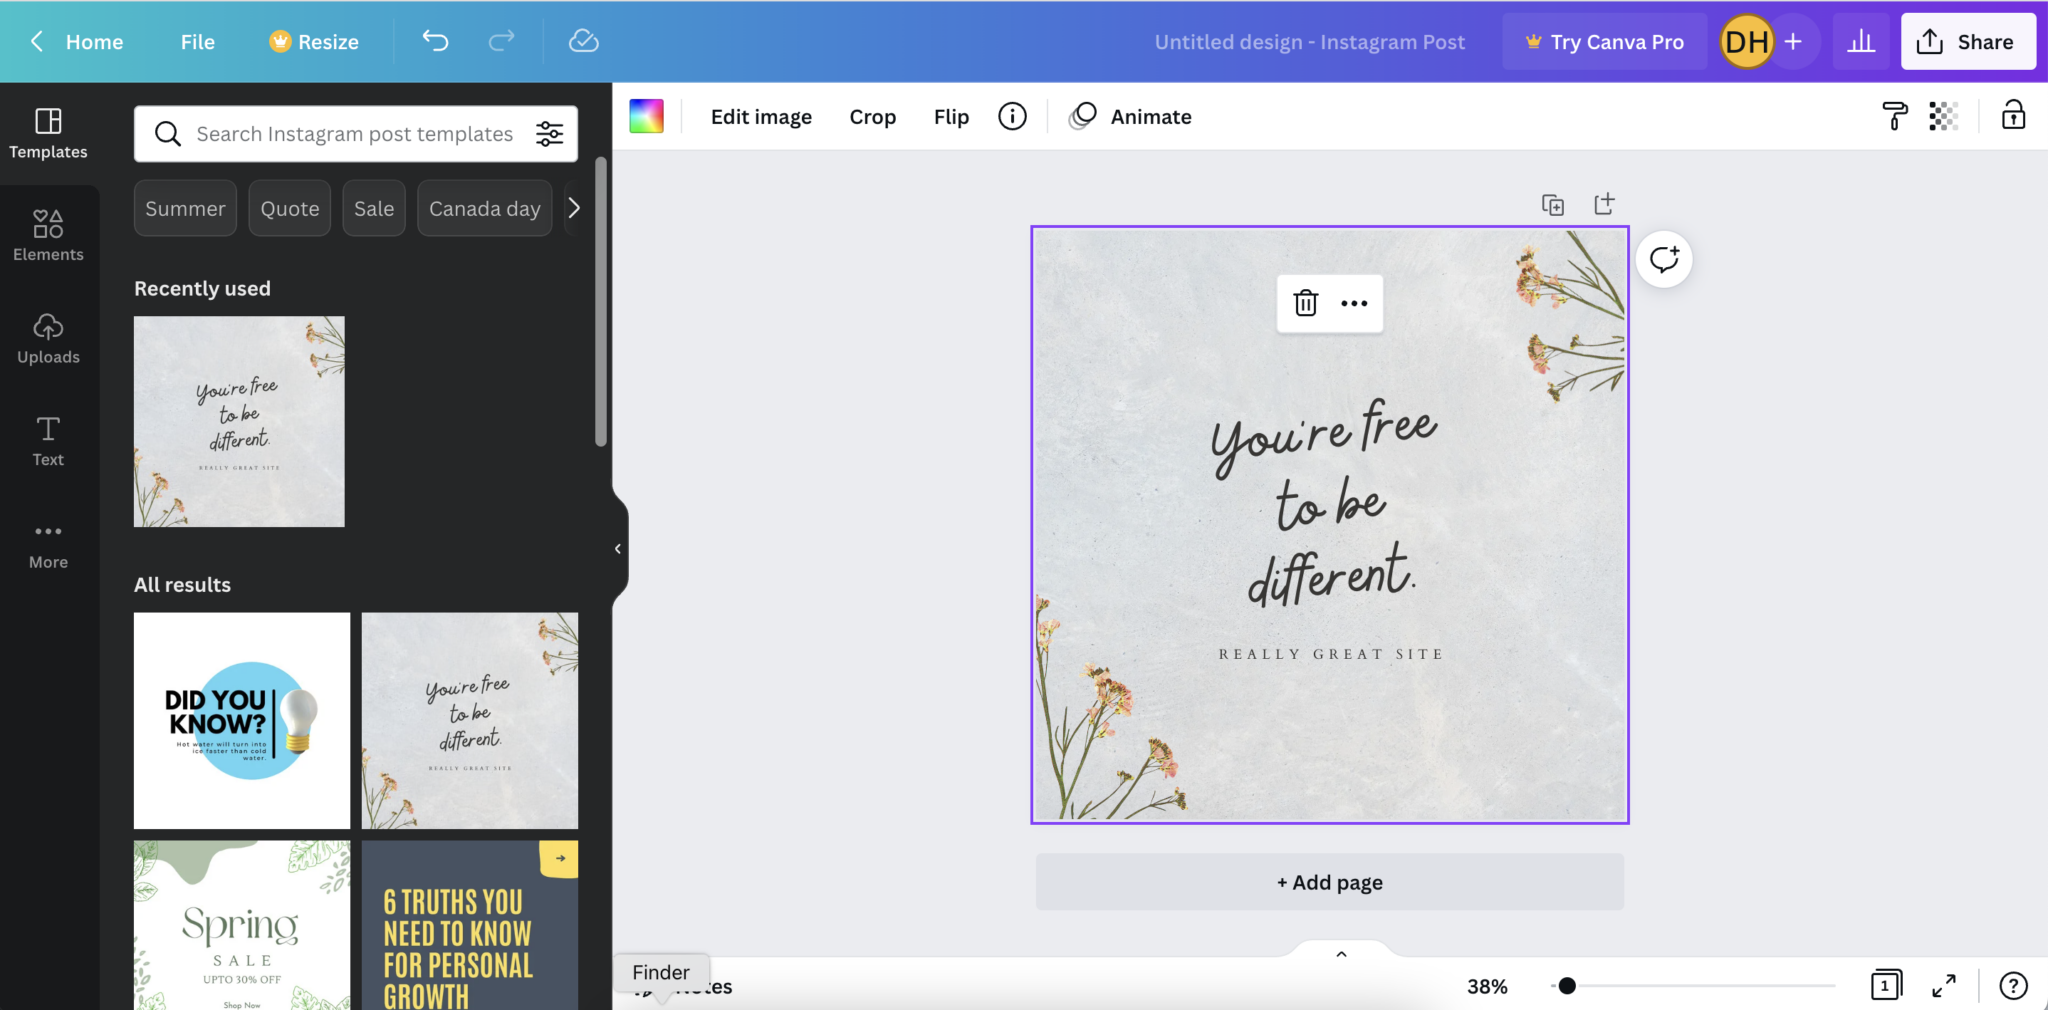Select the Summer category chip

(185, 208)
